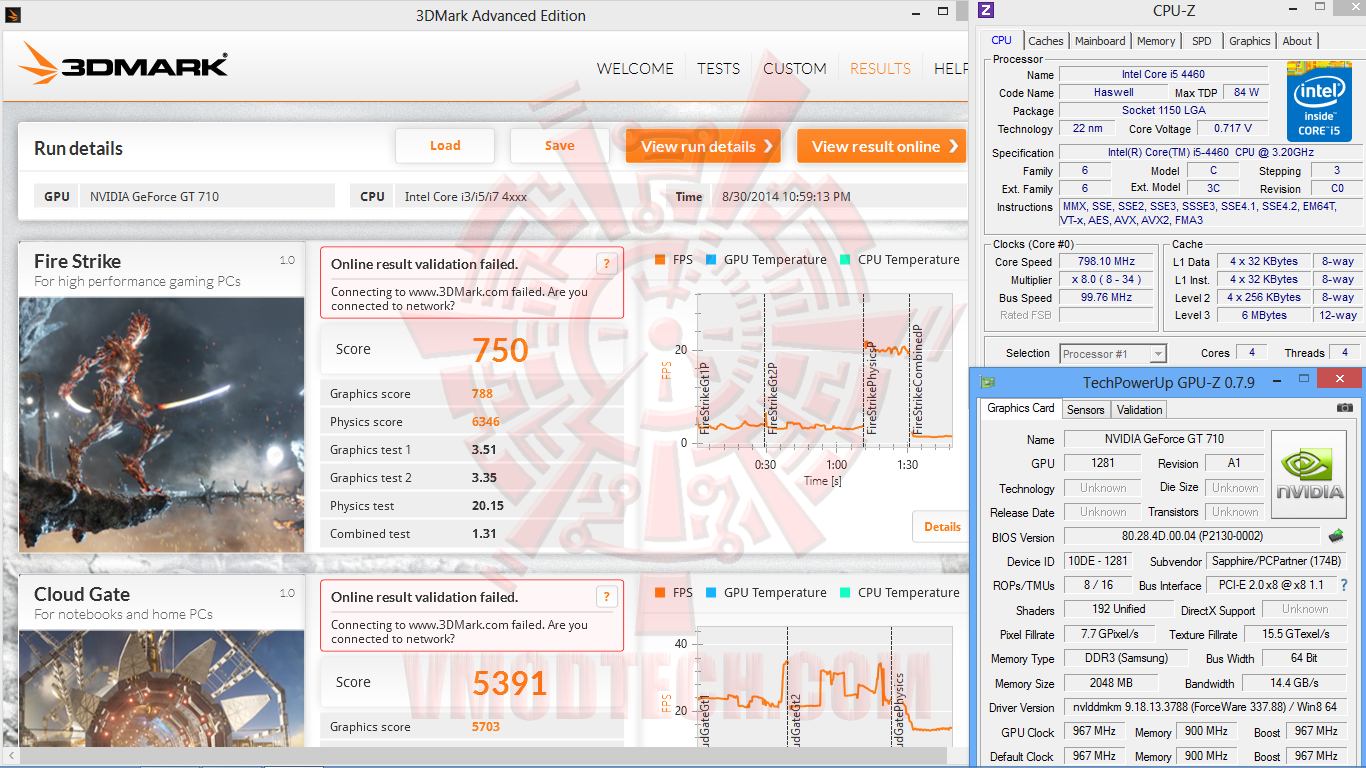Click the Cloud Gate score value 5391
The height and width of the screenshot is (768, 1366).
(x=510, y=683)
